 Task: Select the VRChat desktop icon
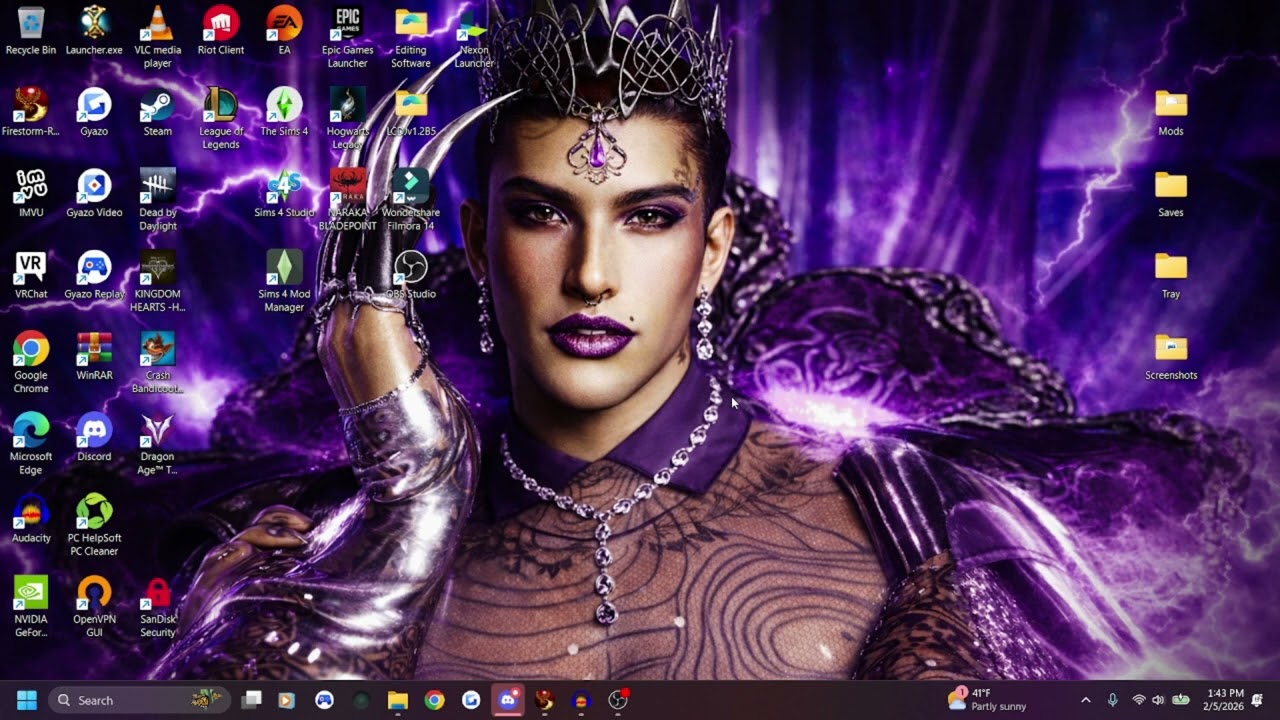(31, 275)
